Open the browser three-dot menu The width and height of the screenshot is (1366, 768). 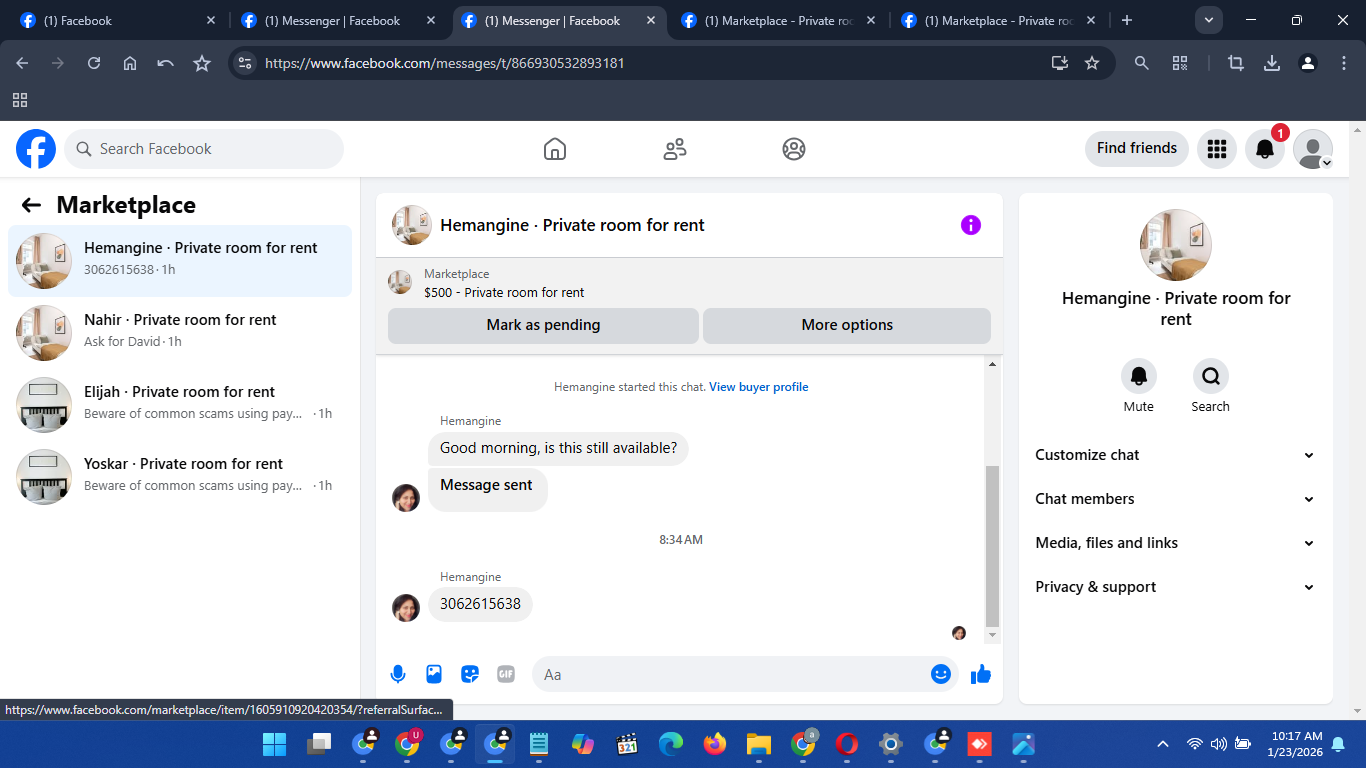pyautogui.click(x=1344, y=63)
